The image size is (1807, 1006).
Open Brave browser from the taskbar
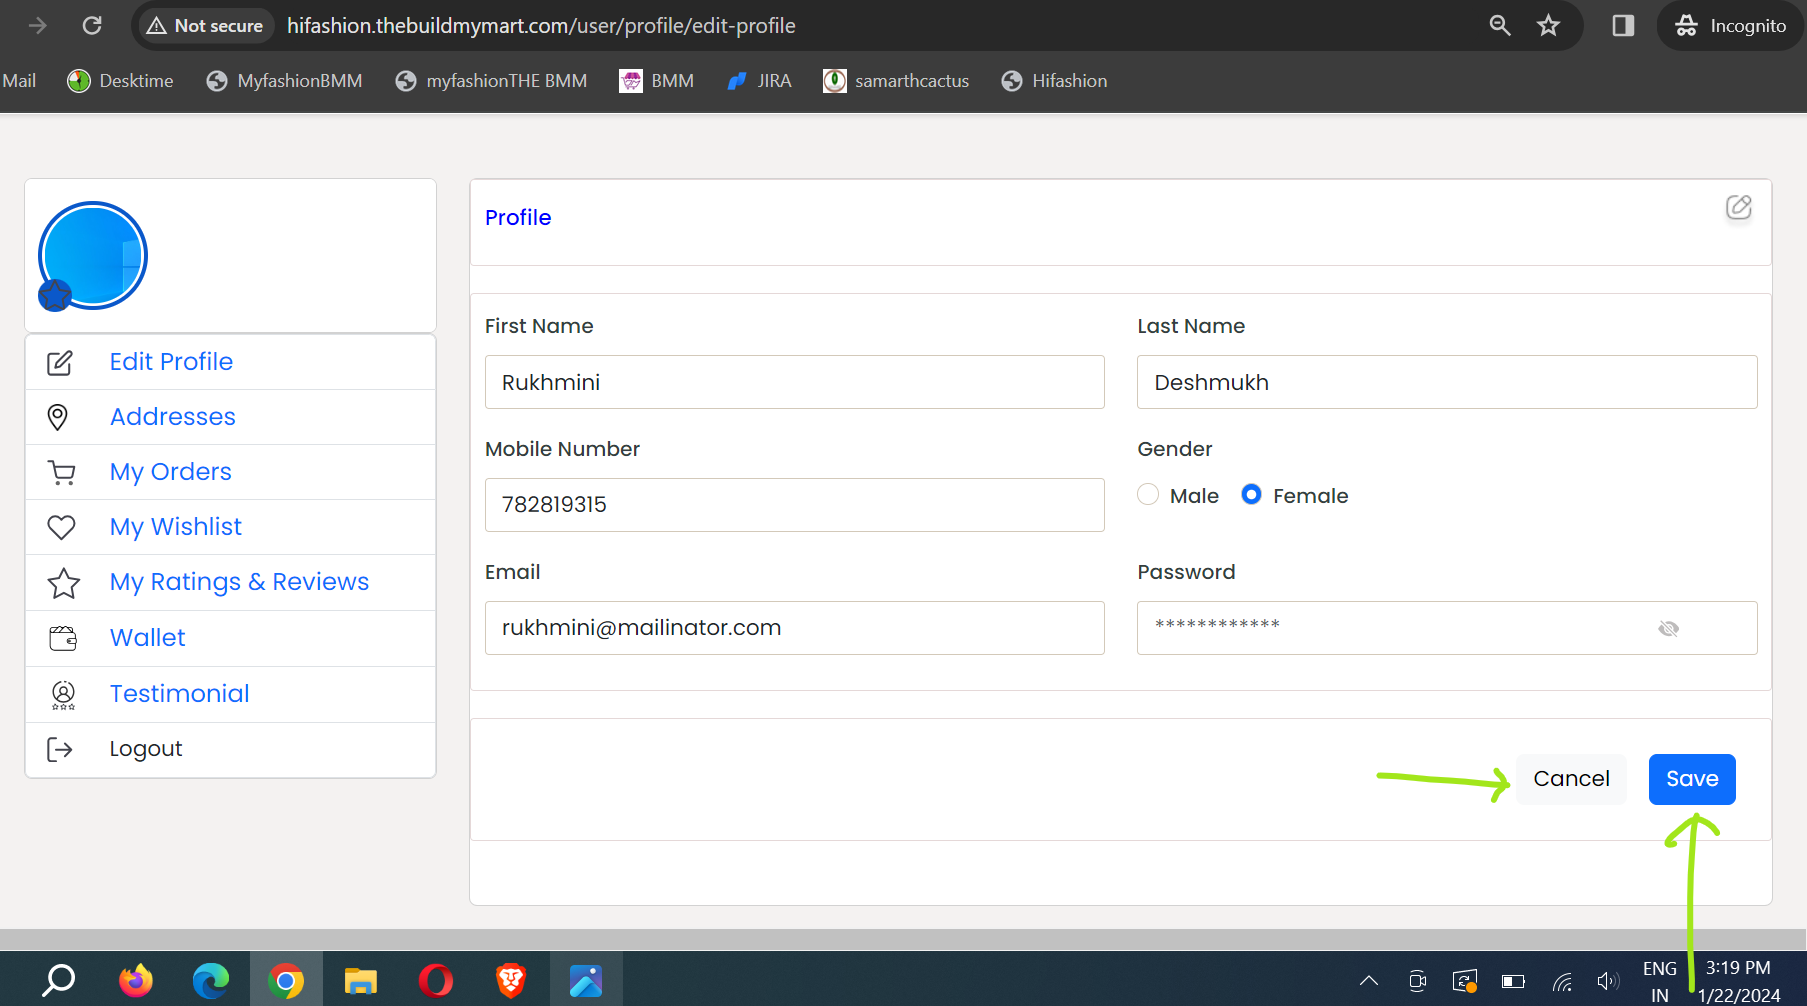click(511, 980)
